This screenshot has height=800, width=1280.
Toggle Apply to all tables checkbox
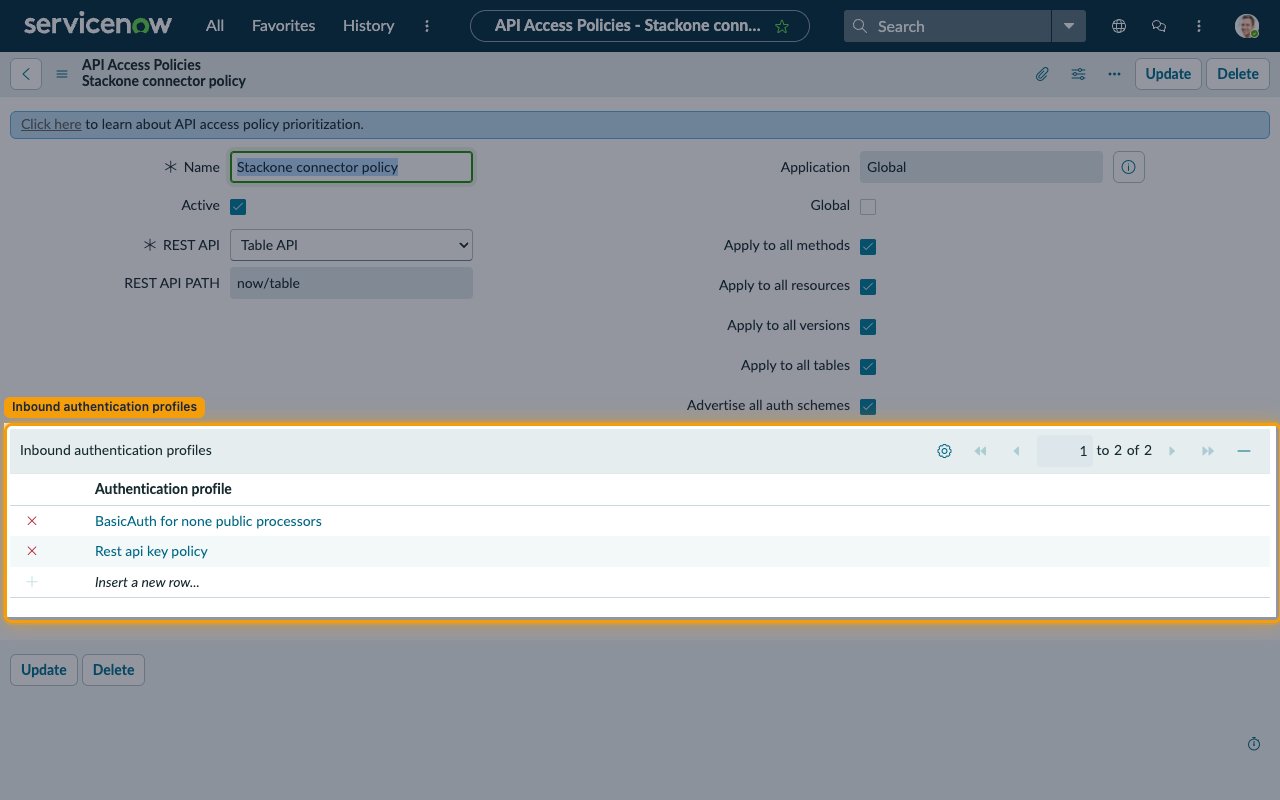868,367
